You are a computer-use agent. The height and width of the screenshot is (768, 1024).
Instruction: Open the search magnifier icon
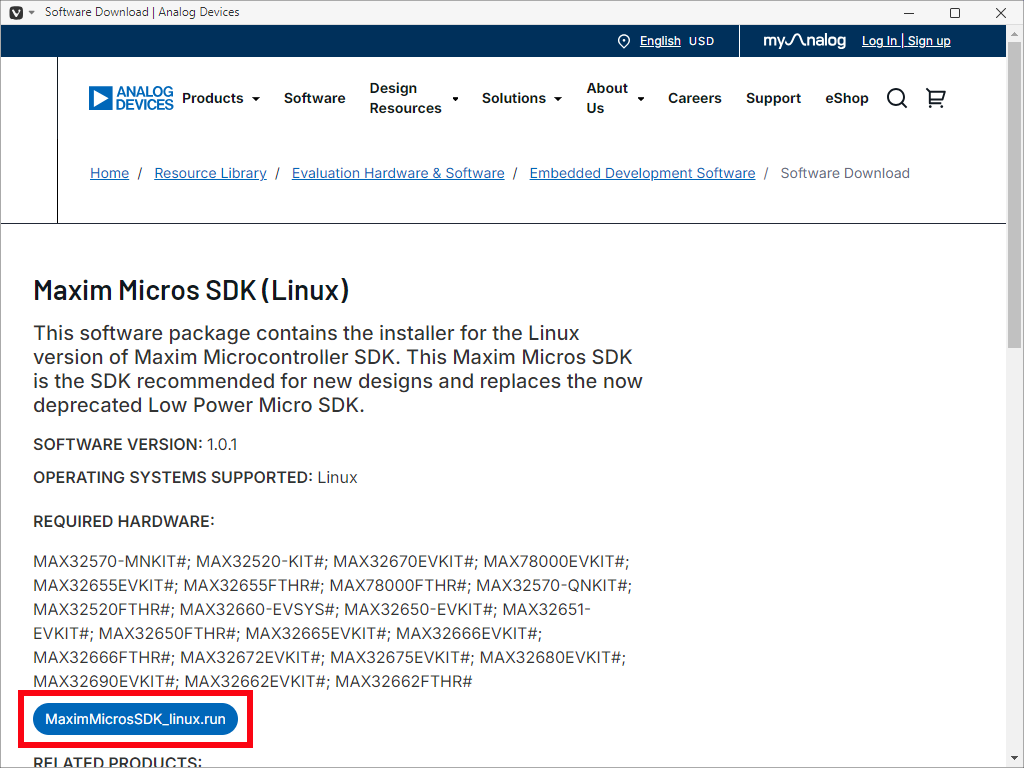coord(897,98)
